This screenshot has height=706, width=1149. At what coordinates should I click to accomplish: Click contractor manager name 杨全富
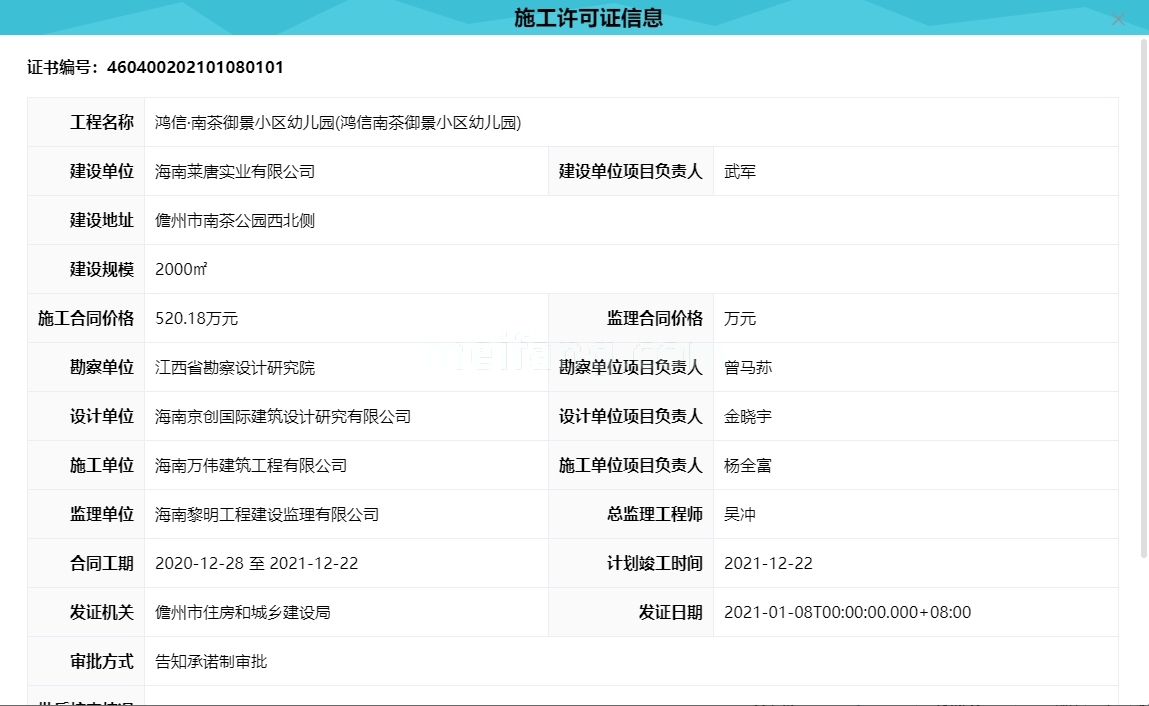[x=748, y=466]
